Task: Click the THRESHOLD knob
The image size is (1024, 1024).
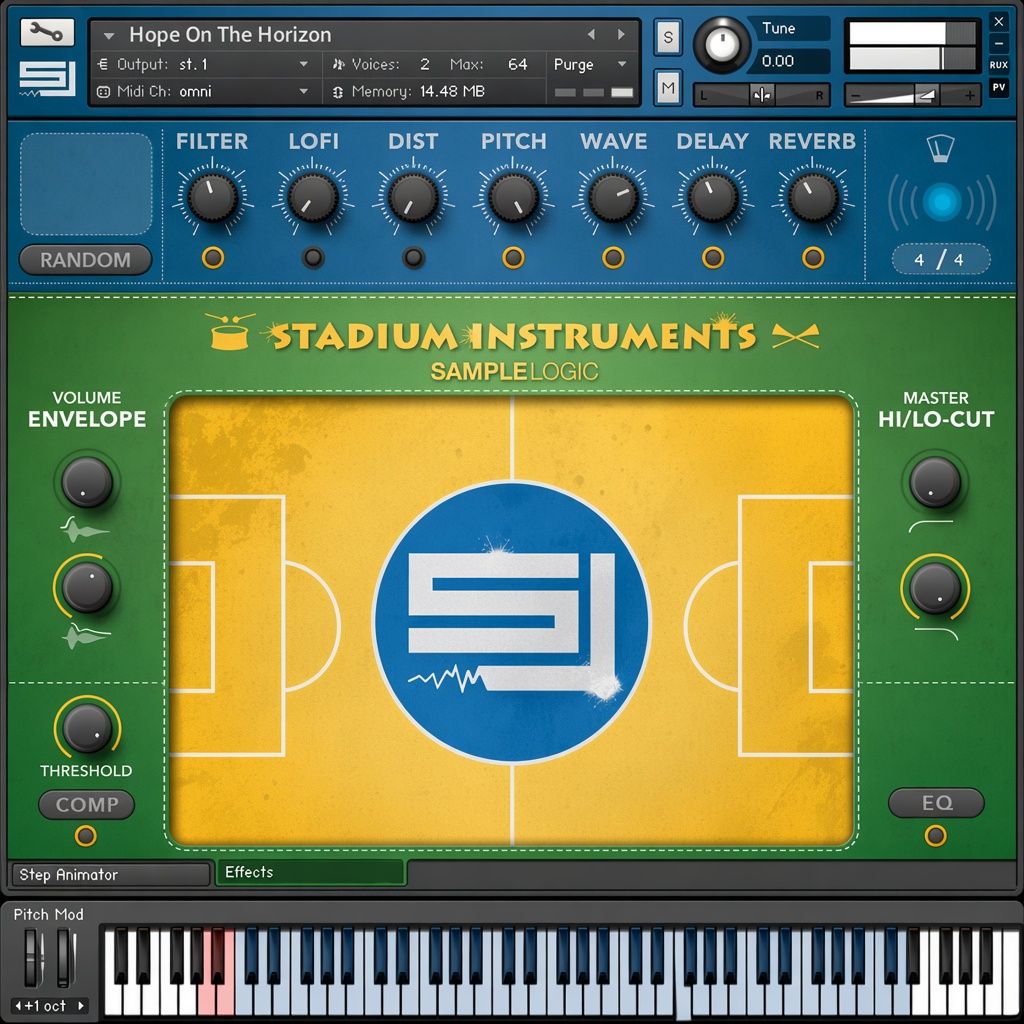Action: tap(87, 729)
